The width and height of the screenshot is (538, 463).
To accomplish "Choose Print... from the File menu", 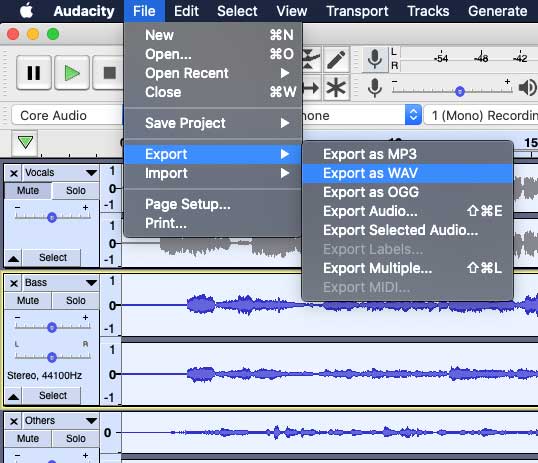I will point(213,223).
